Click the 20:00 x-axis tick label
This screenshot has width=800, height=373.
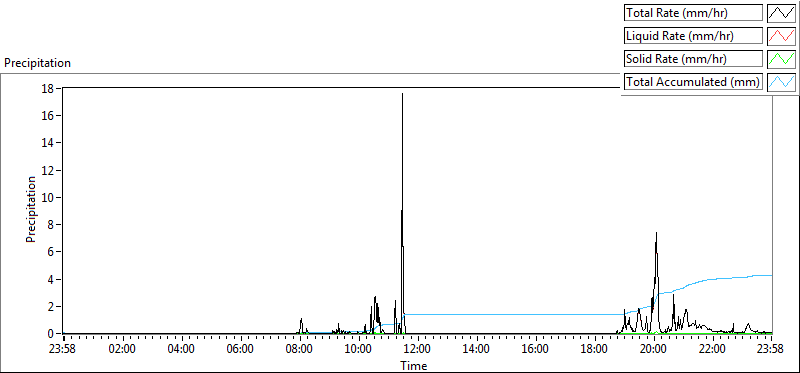pyautogui.click(x=654, y=350)
